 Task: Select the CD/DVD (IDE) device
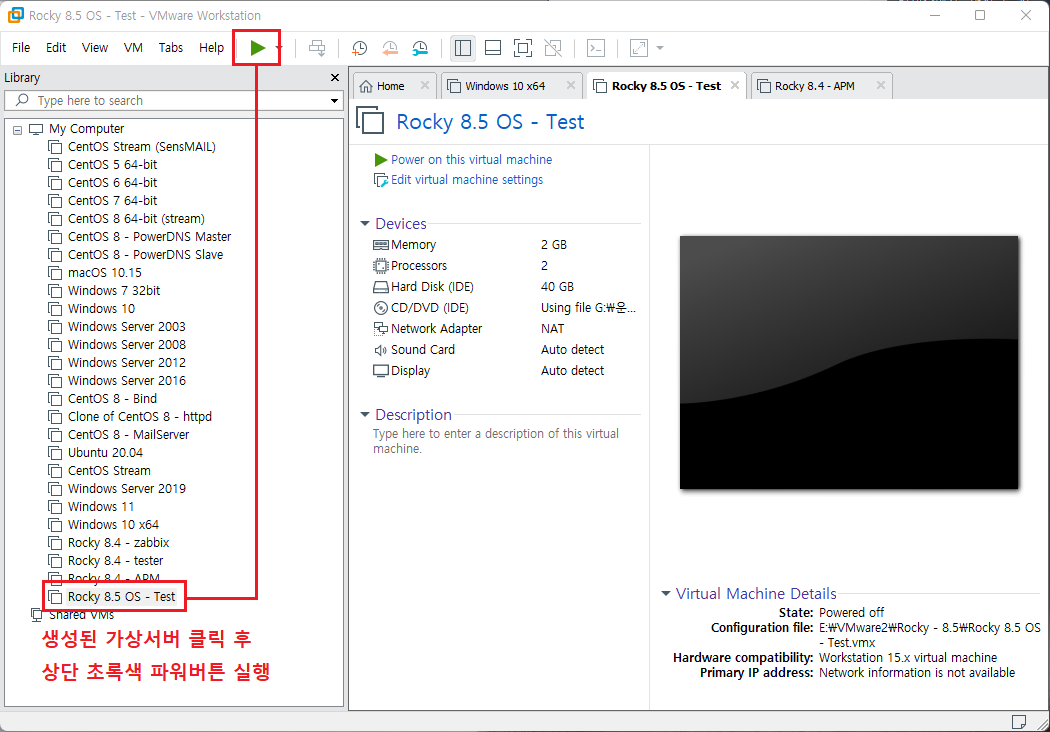pos(504,308)
